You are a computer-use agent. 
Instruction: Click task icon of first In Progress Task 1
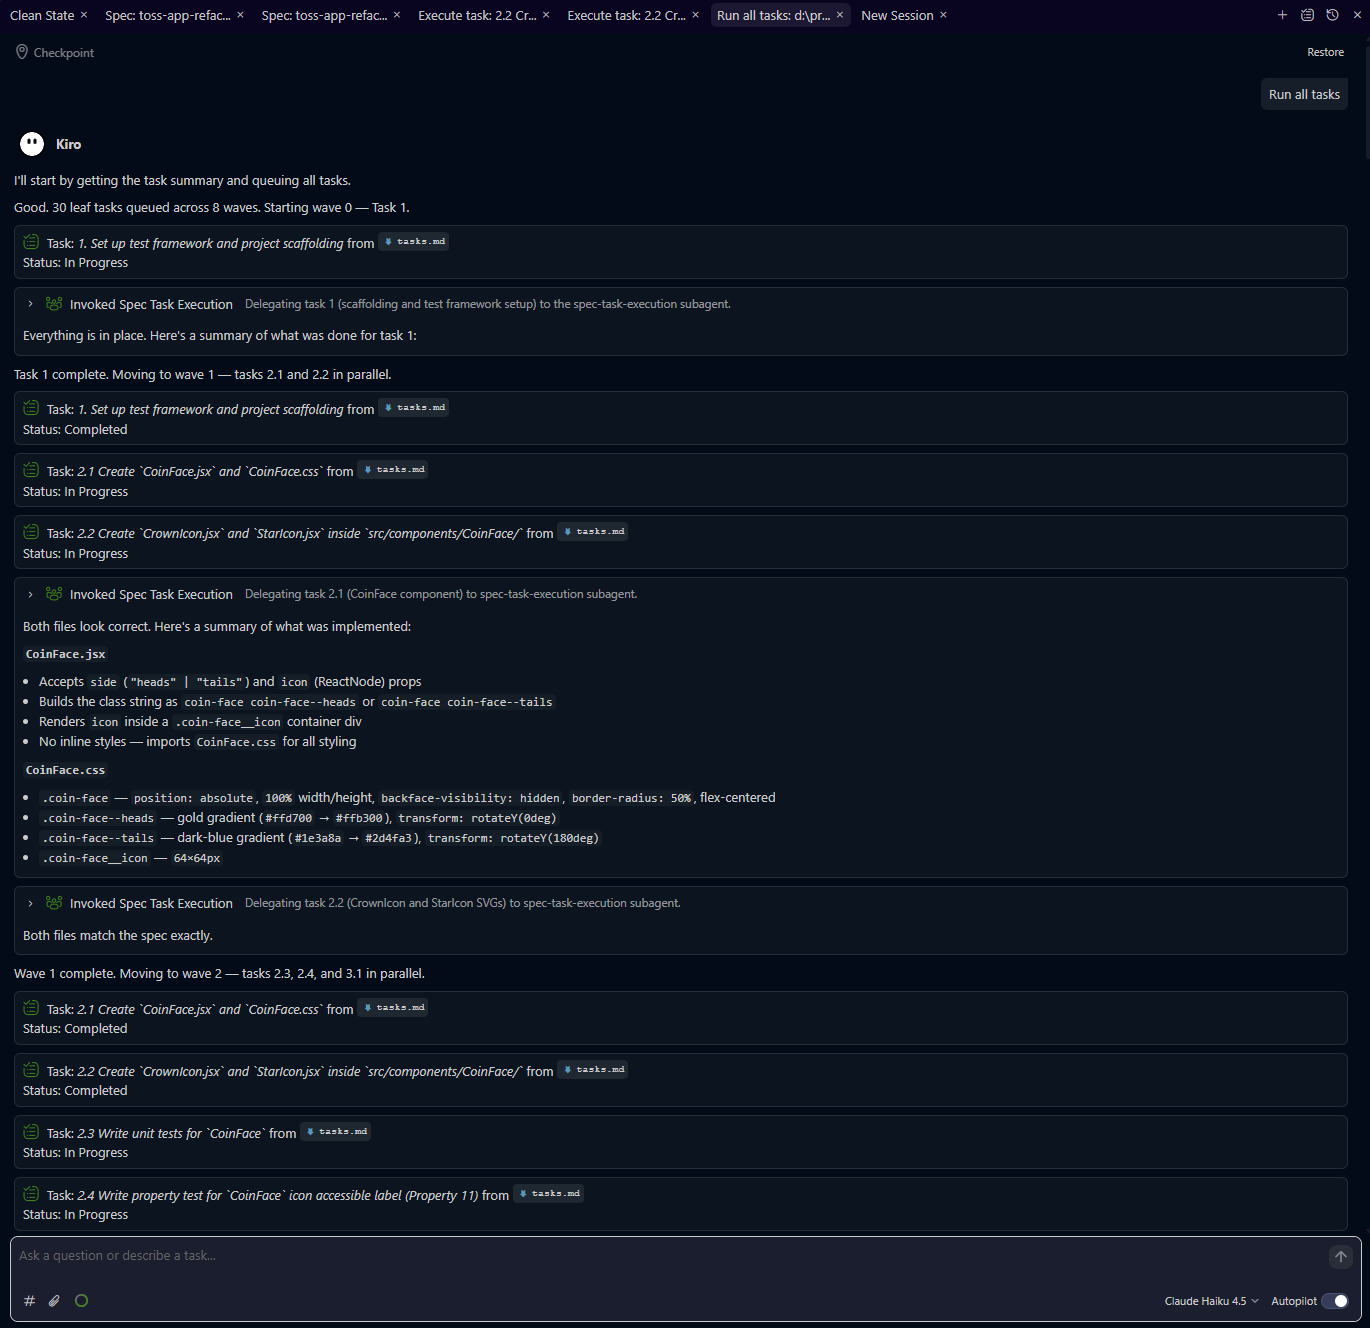point(31,242)
